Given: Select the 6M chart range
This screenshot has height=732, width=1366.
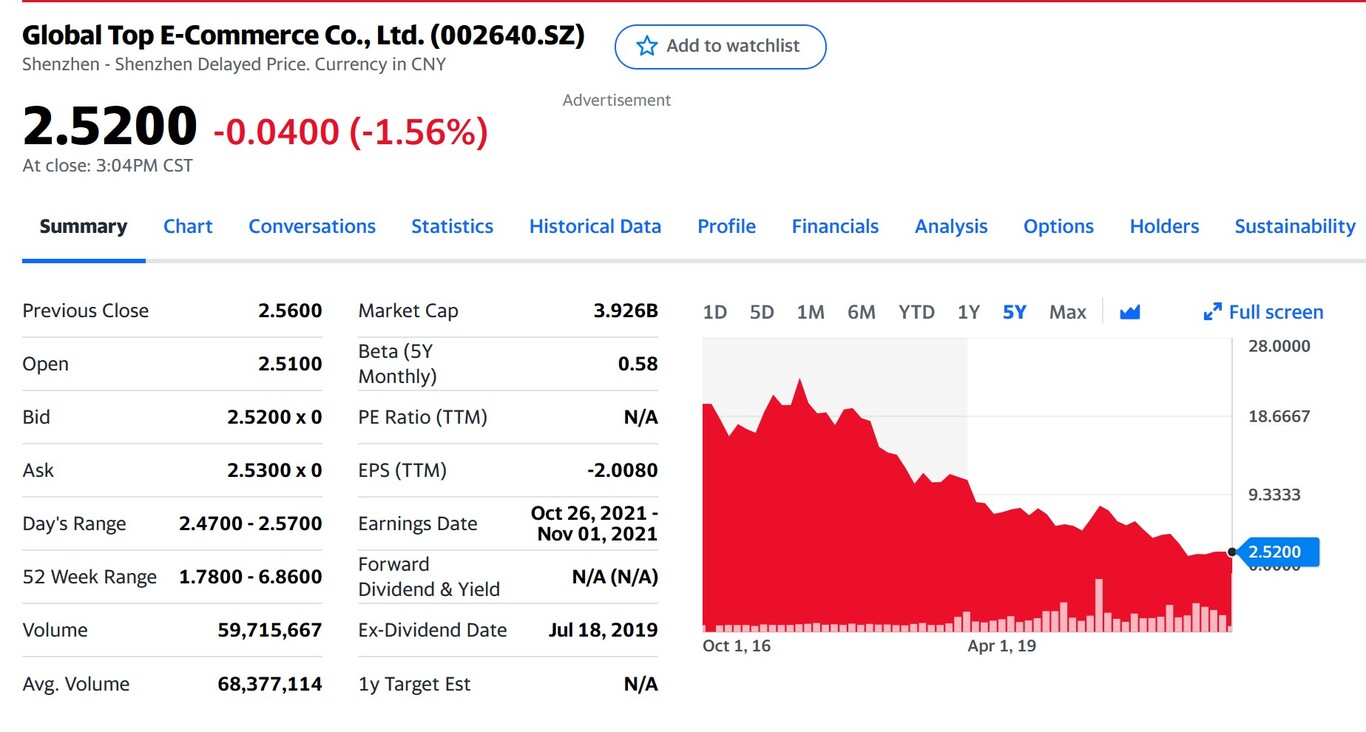Looking at the screenshot, I should (861, 312).
